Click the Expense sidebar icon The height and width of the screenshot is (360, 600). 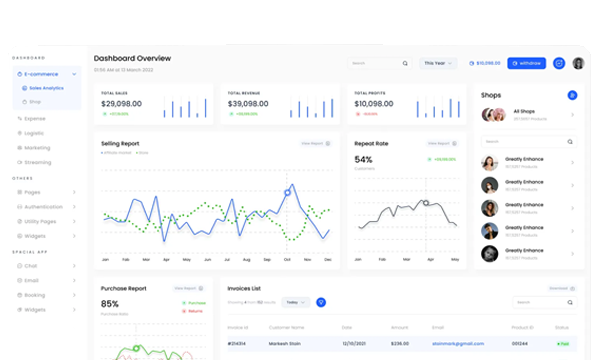20,119
